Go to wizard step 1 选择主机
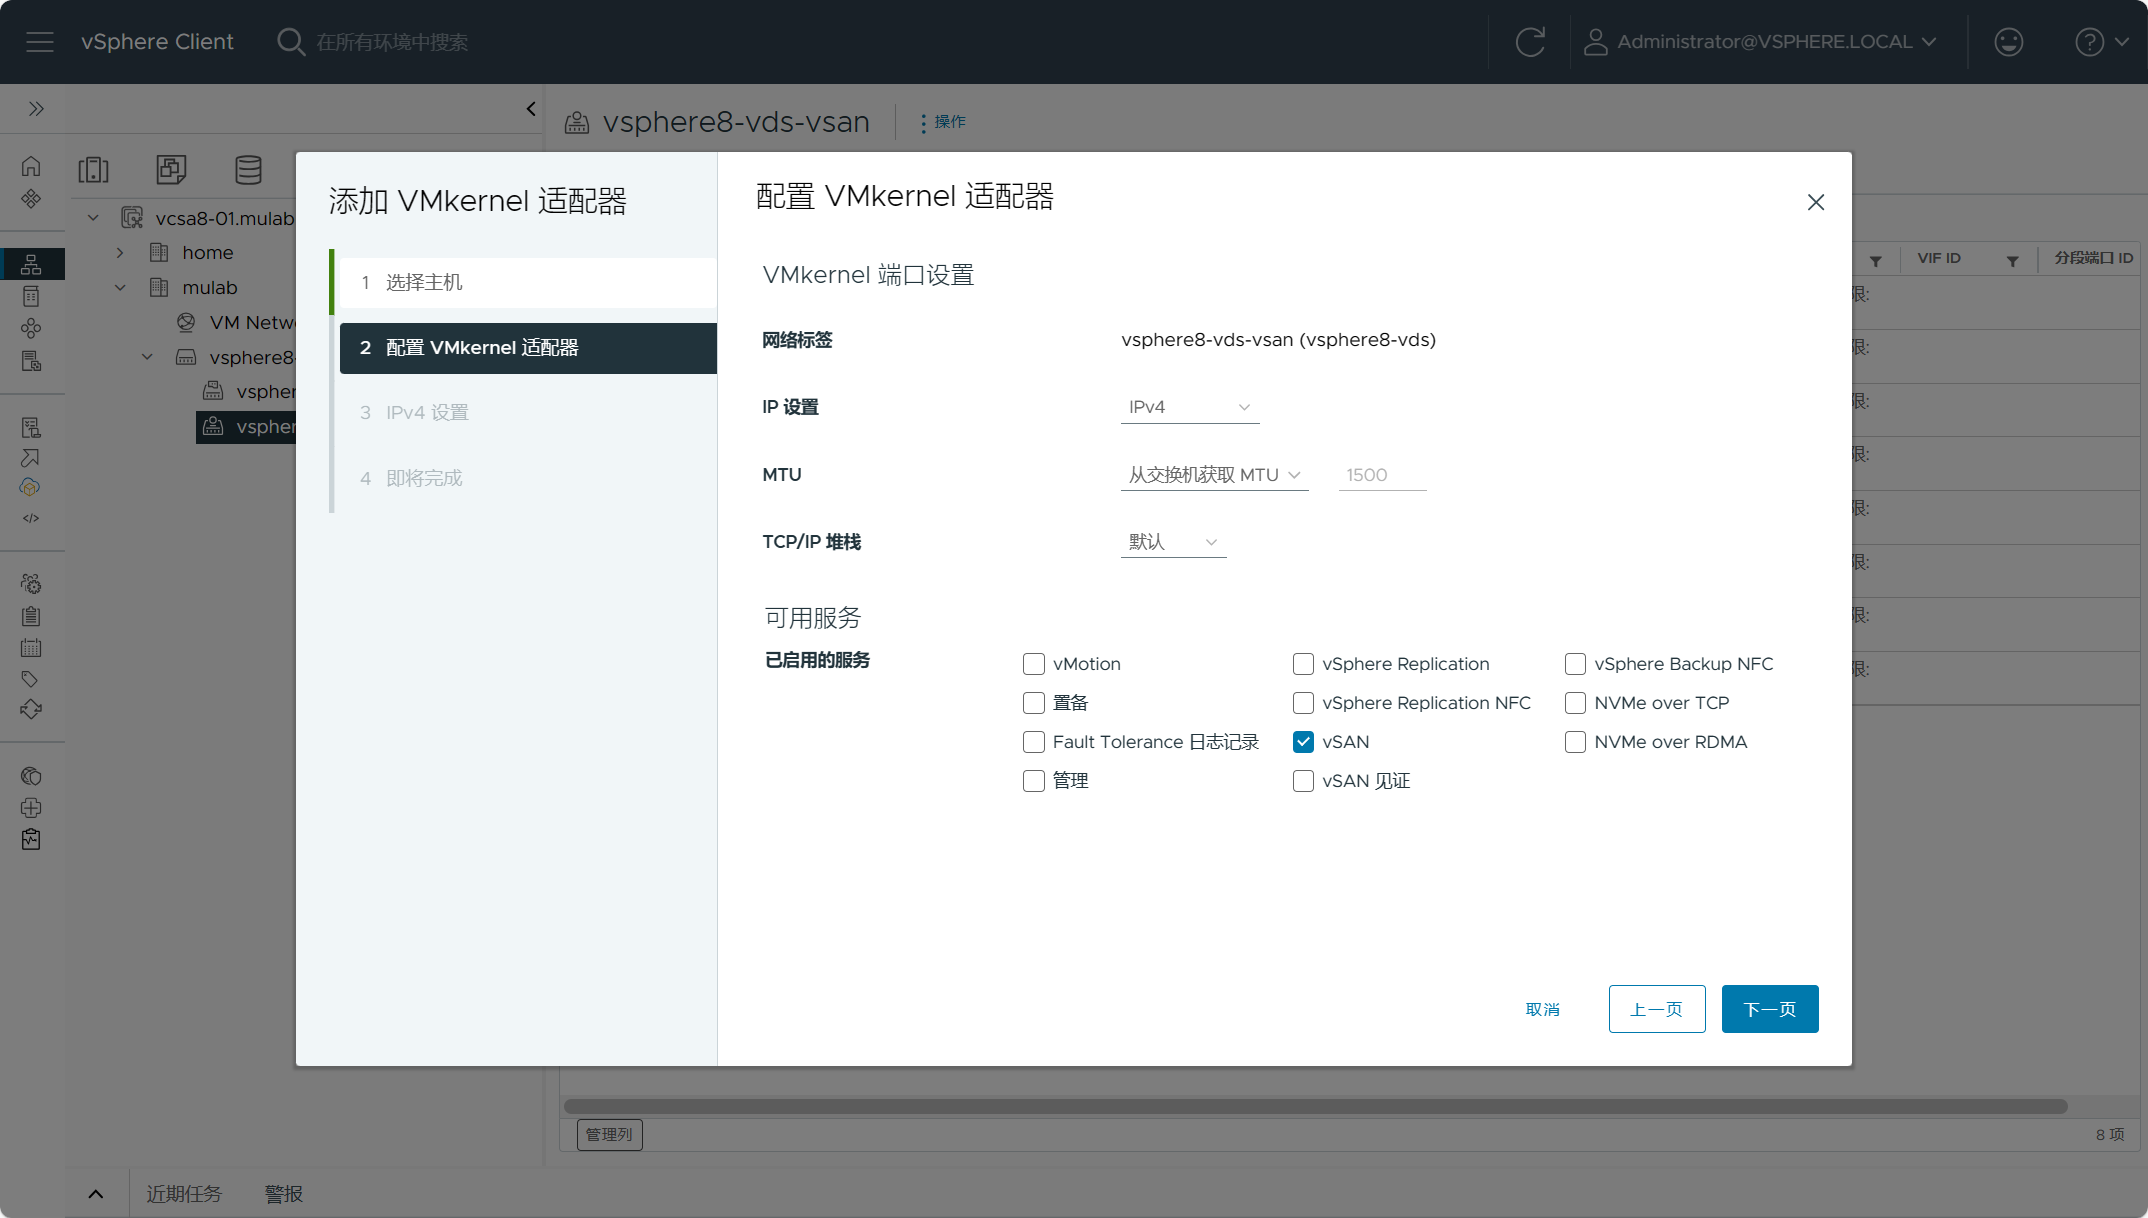 [x=528, y=283]
